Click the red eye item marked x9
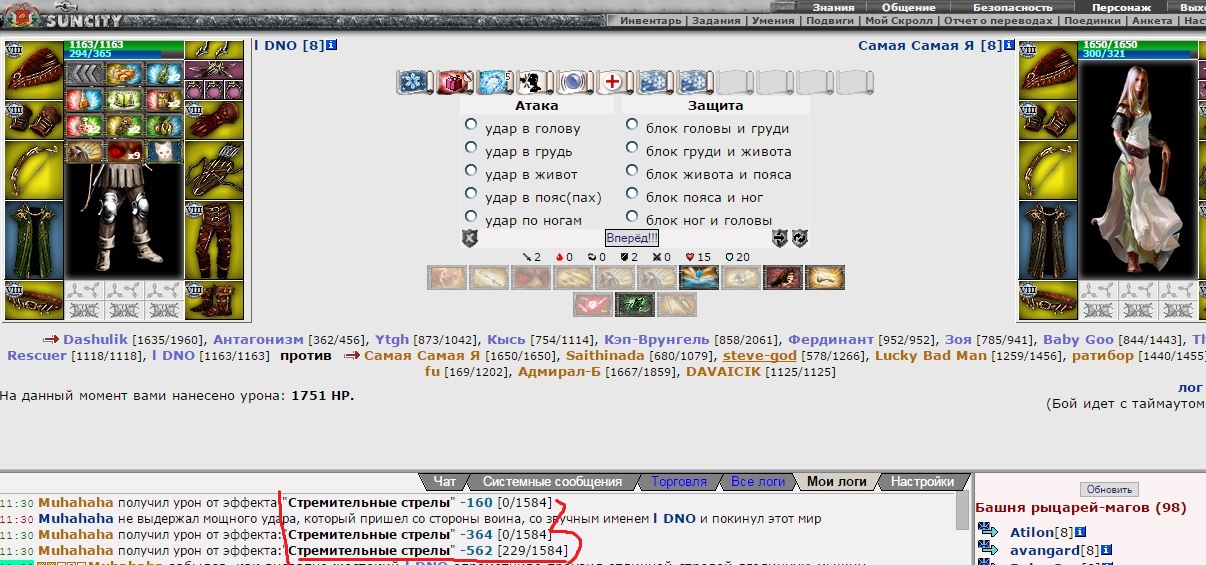This screenshot has width=1206, height=565. tap(124, 152)
